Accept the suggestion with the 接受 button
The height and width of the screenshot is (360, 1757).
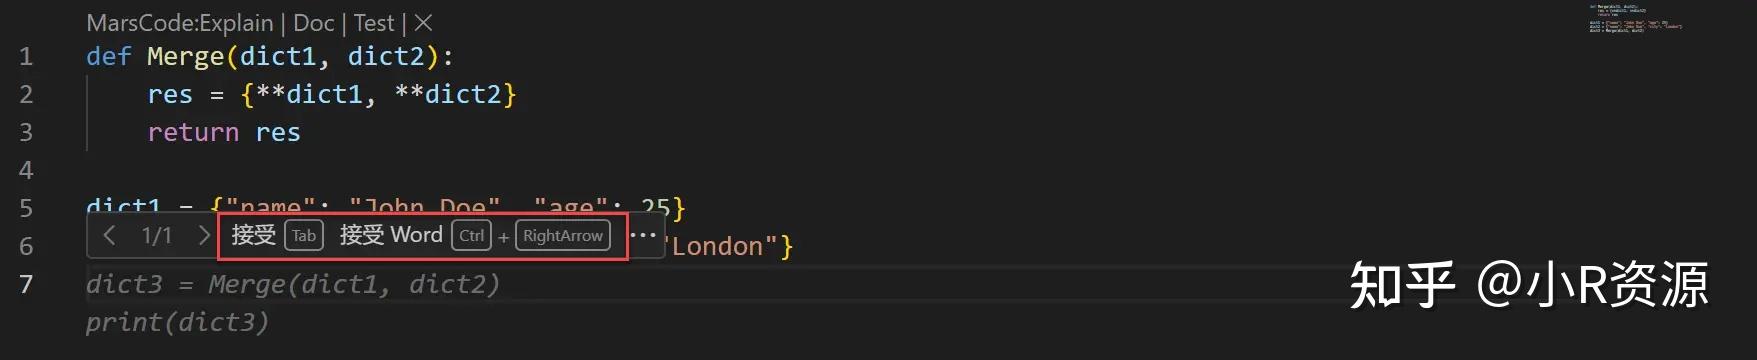point(253,235)
